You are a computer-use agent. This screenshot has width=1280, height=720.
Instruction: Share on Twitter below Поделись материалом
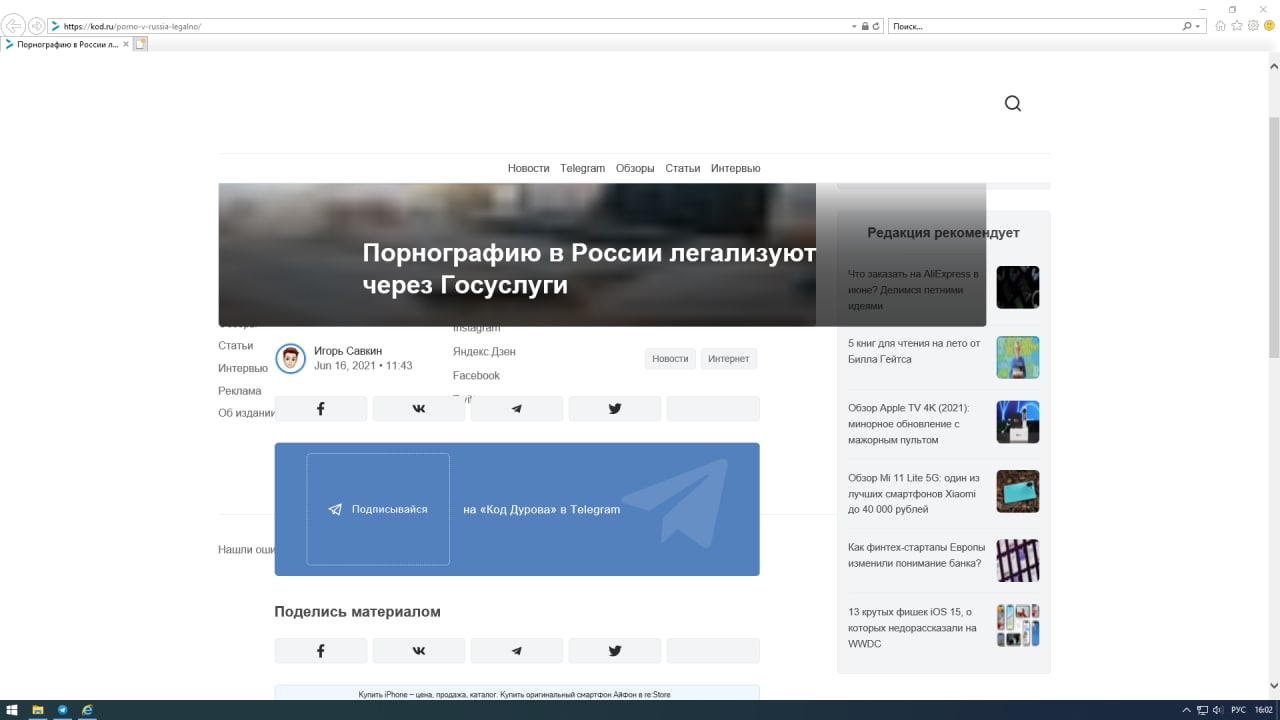pyautogui.click(x=615, y=651)
